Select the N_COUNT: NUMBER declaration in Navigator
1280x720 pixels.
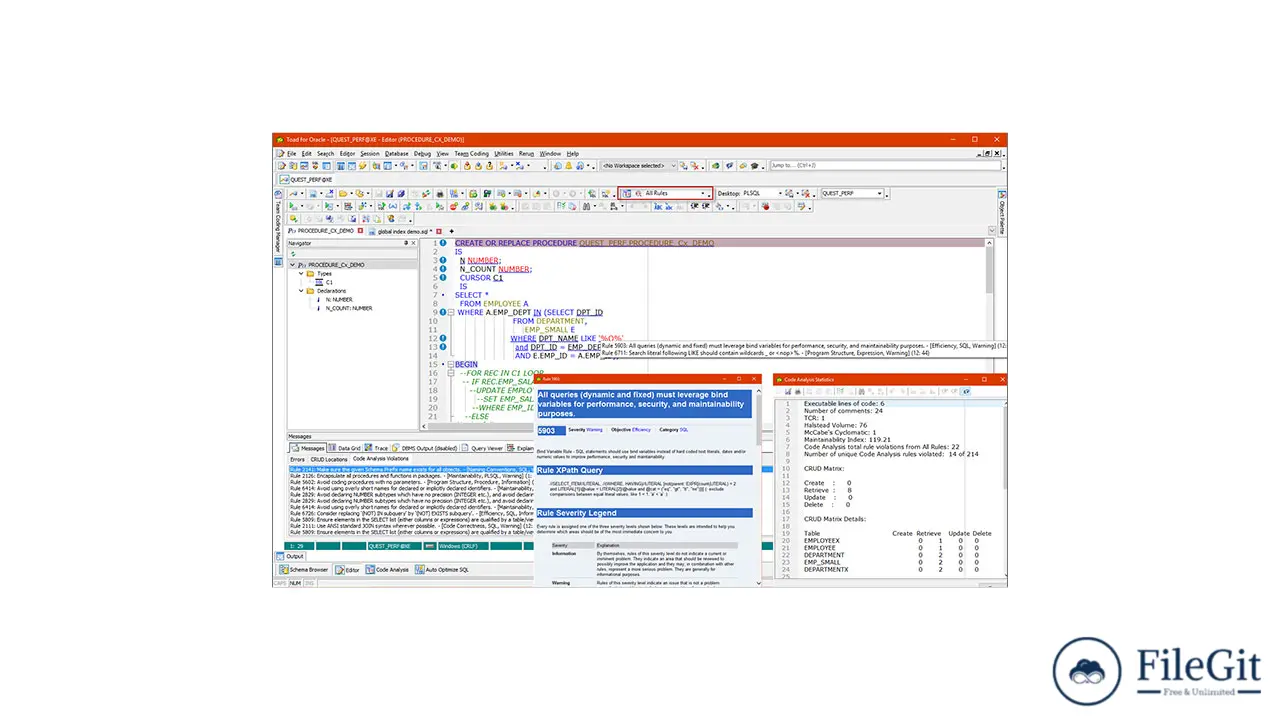(351, 308)
